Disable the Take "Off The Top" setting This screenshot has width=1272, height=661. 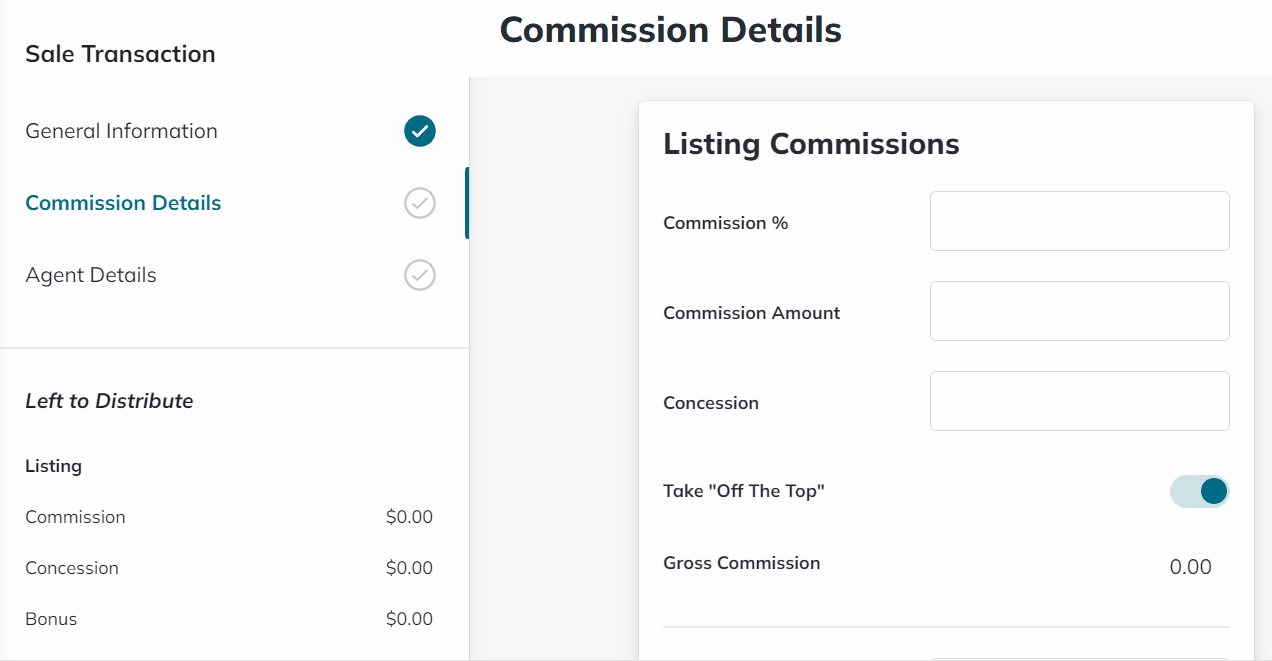coord(1199,491)
